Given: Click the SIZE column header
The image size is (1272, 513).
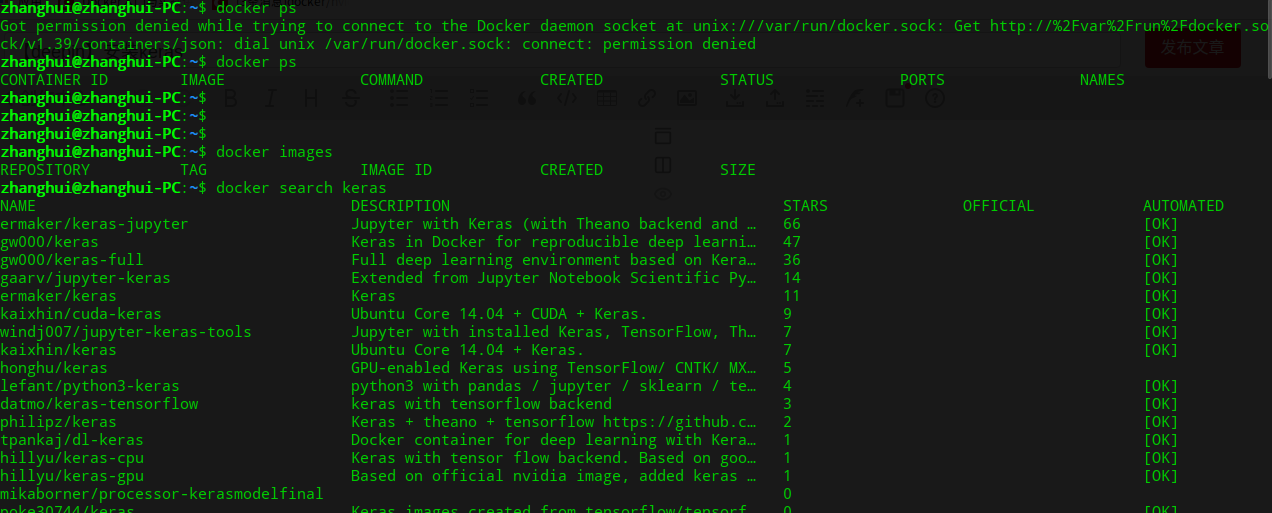Looking at the screenshot, I should (x=738, y=170).
